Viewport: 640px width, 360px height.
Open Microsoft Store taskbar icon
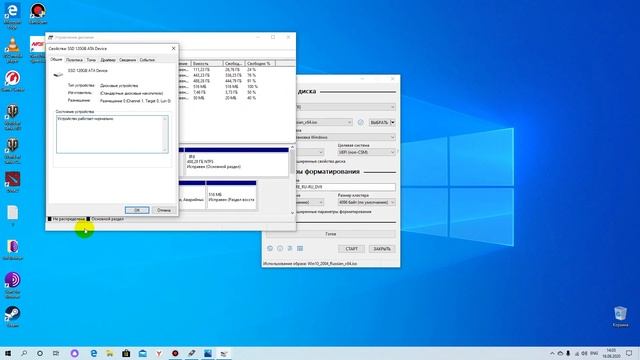coord(126,353)
